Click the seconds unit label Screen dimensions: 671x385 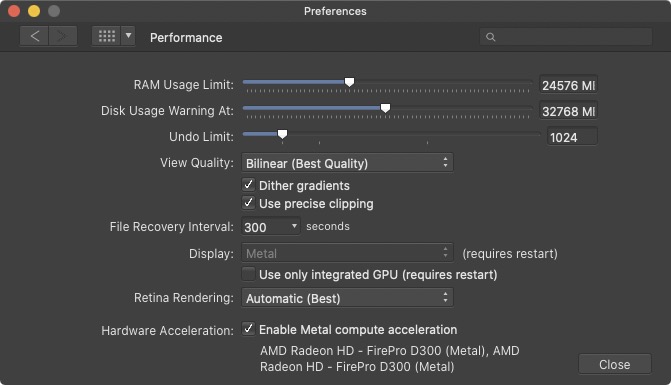(328, 226)
